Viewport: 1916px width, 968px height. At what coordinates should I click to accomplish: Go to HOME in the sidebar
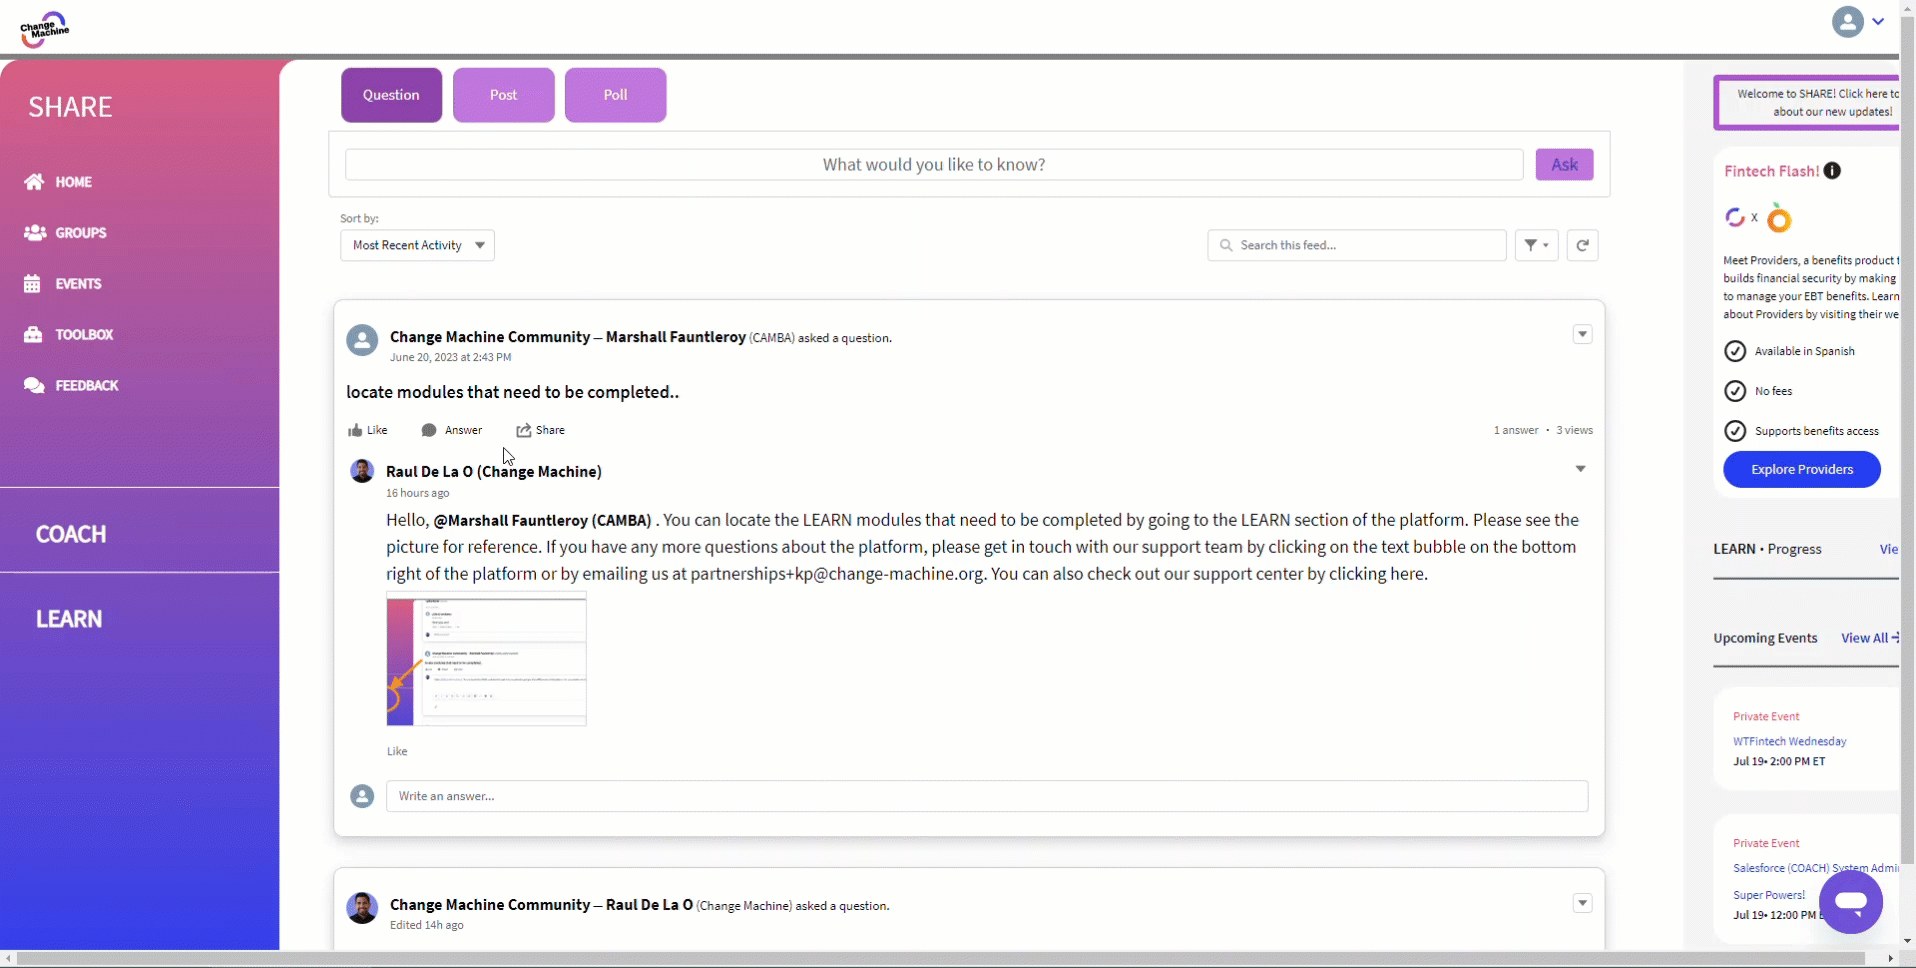59,182
